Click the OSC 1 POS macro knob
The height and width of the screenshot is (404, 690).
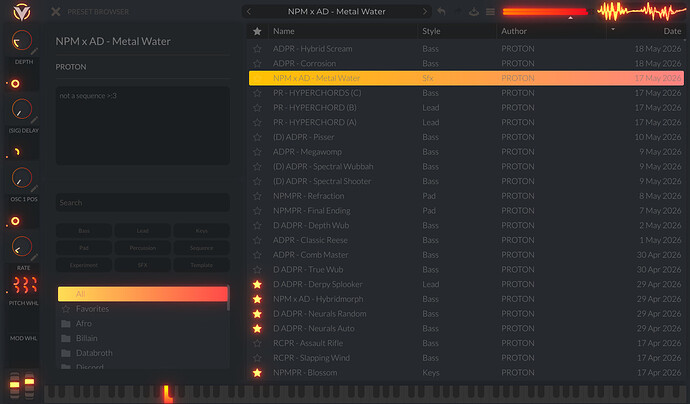pos(22,178)
